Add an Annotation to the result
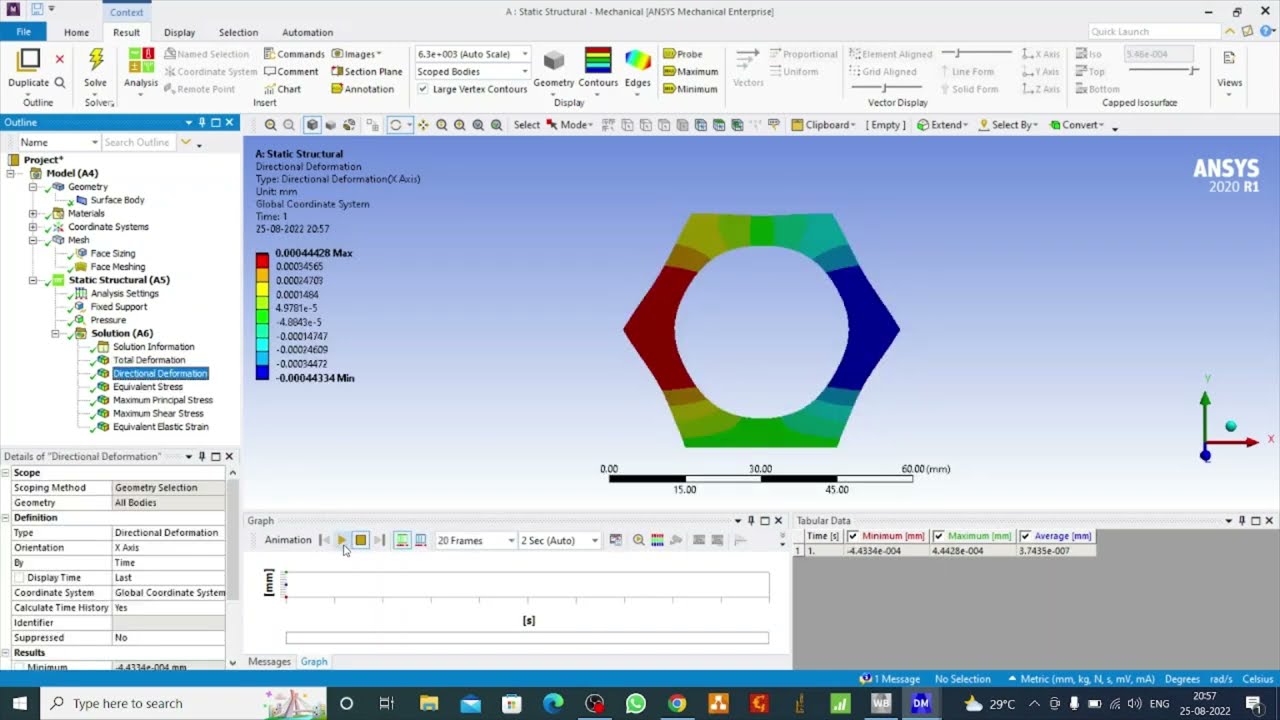 click(363, 89)
